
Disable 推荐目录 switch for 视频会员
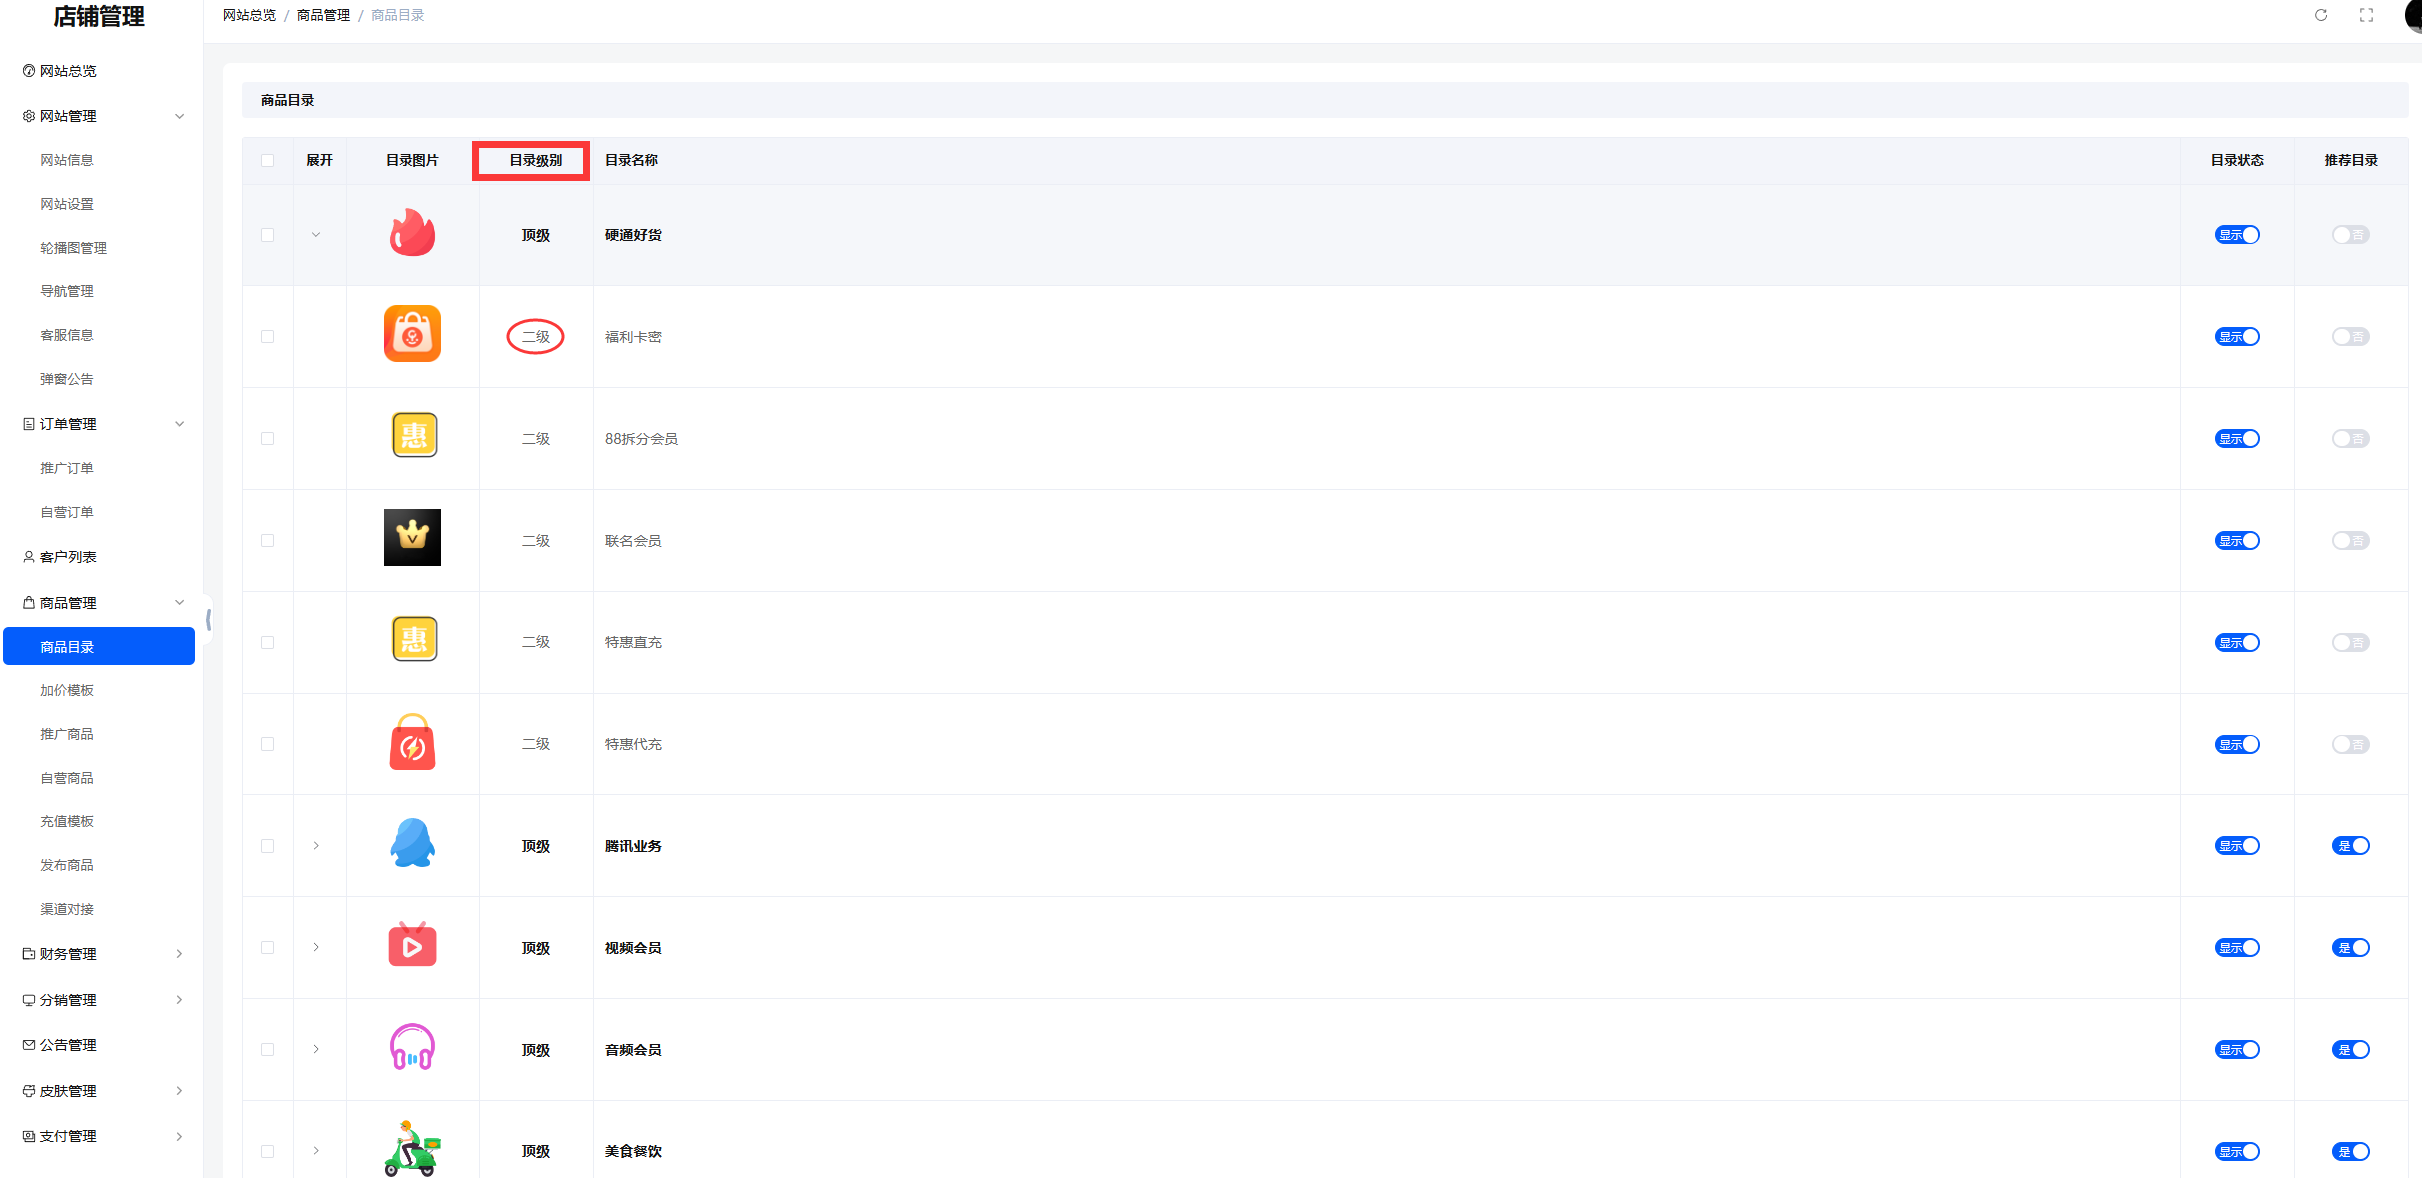coord(2351,947)
